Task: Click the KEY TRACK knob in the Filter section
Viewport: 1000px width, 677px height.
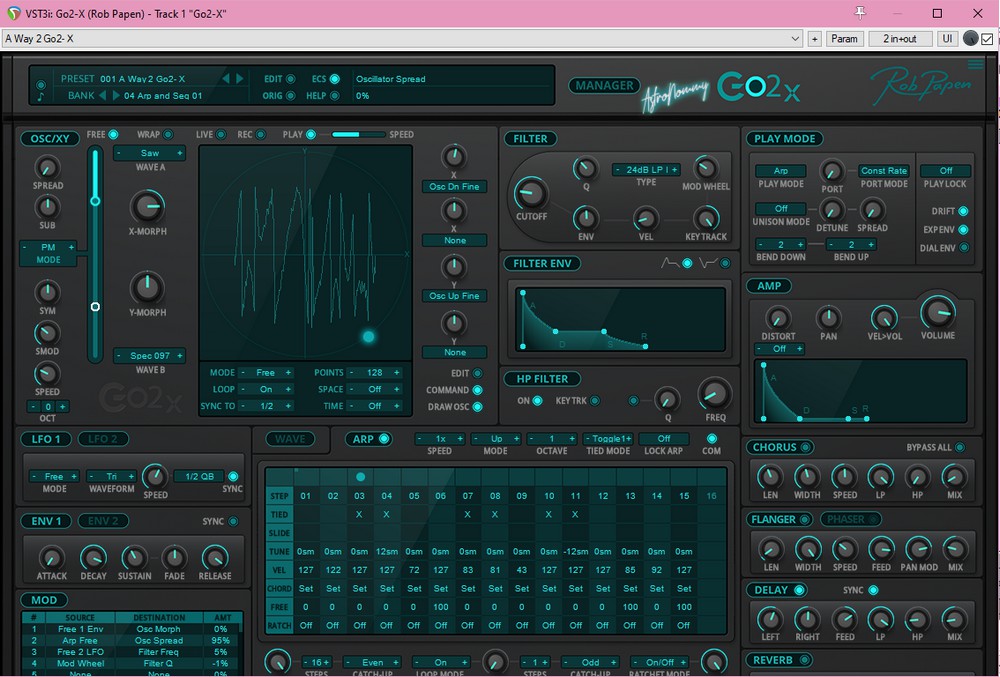Action: pos(706,219)
